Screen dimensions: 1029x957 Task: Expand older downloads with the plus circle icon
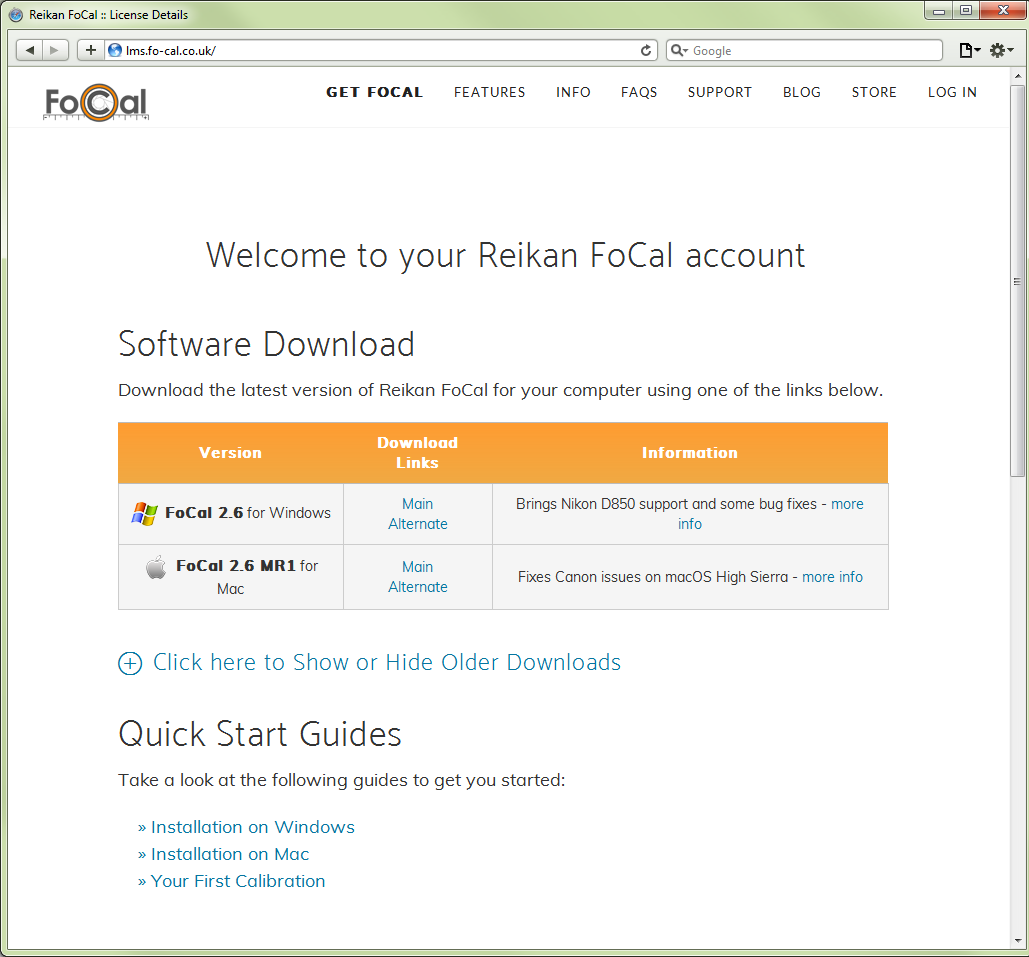pyautogui.click(x=130, y=664)
